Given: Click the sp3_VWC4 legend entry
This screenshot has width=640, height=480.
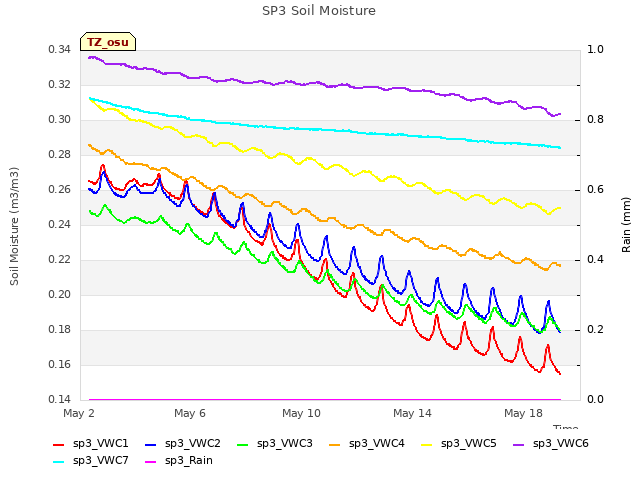Looking at the screenshot, I should [367, 444].
